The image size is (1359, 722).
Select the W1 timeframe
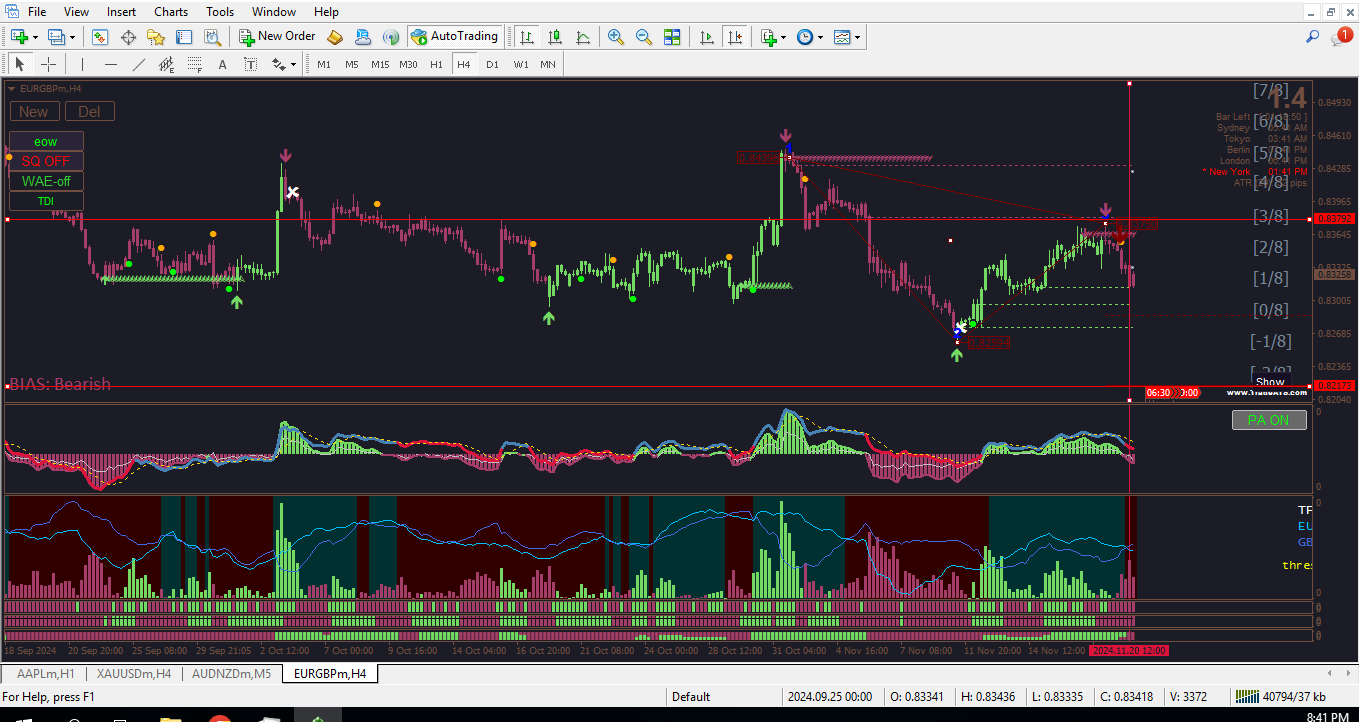521,64
